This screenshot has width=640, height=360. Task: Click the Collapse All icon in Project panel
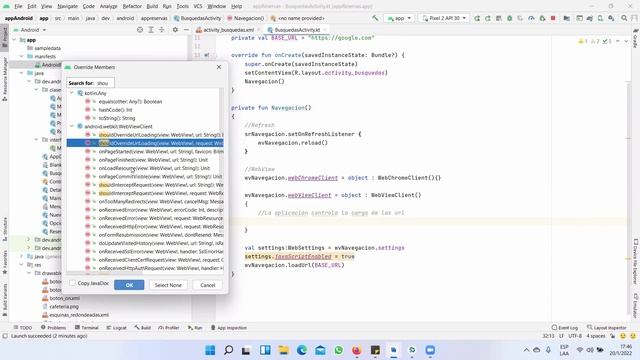pyautogui.click(x=162, y=30)
